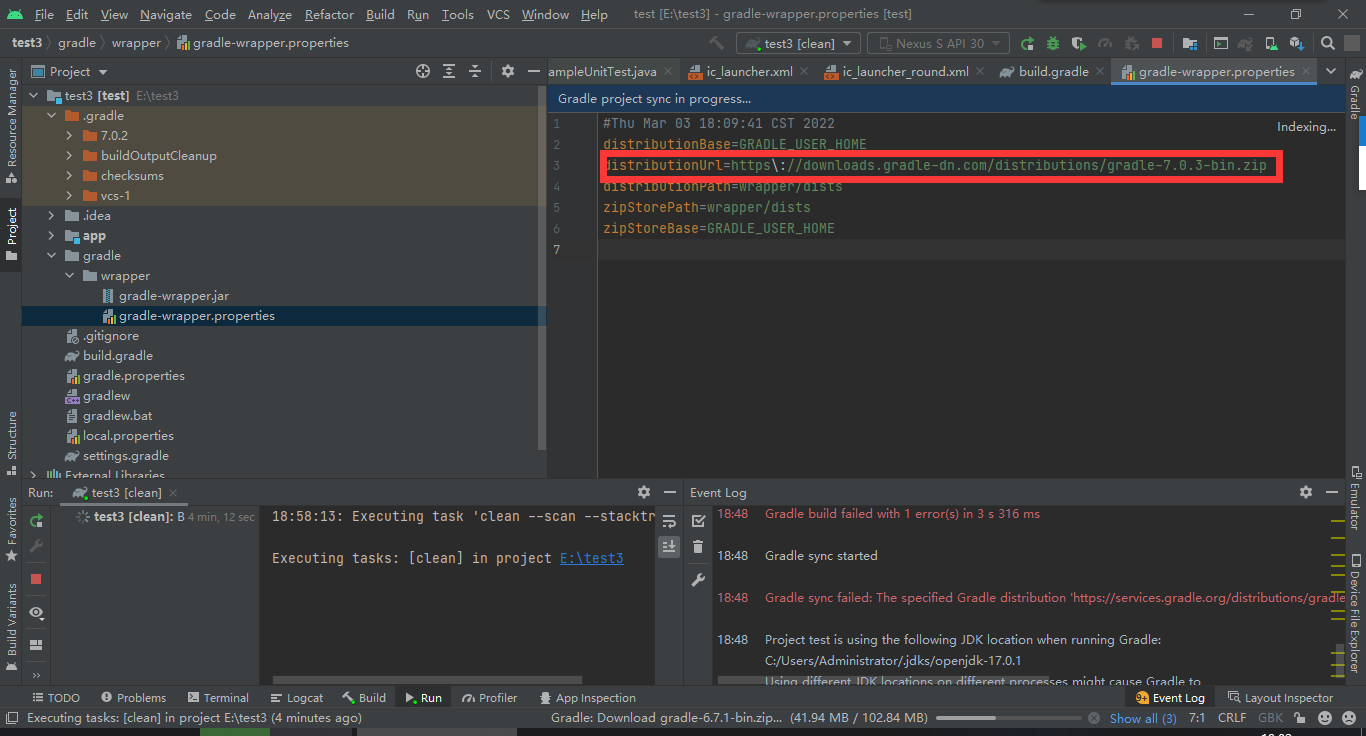1366x736 pixels.
Task: Click Restore Layout icon in Run panel
Action: coord(36,645)
